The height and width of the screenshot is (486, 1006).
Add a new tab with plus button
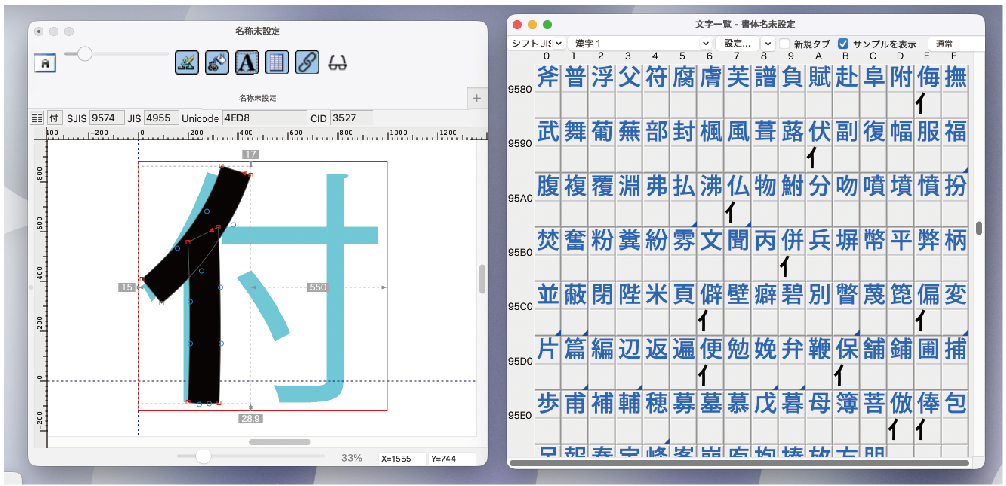(x=476, y=98)
